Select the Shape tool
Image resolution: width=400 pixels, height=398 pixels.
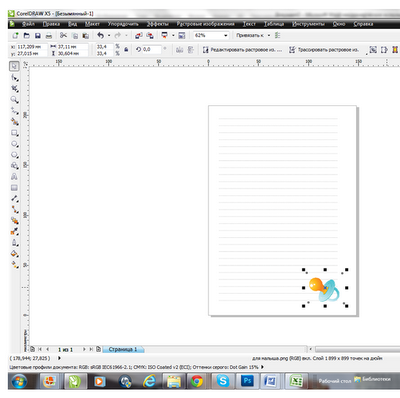[x=14, y=78]
